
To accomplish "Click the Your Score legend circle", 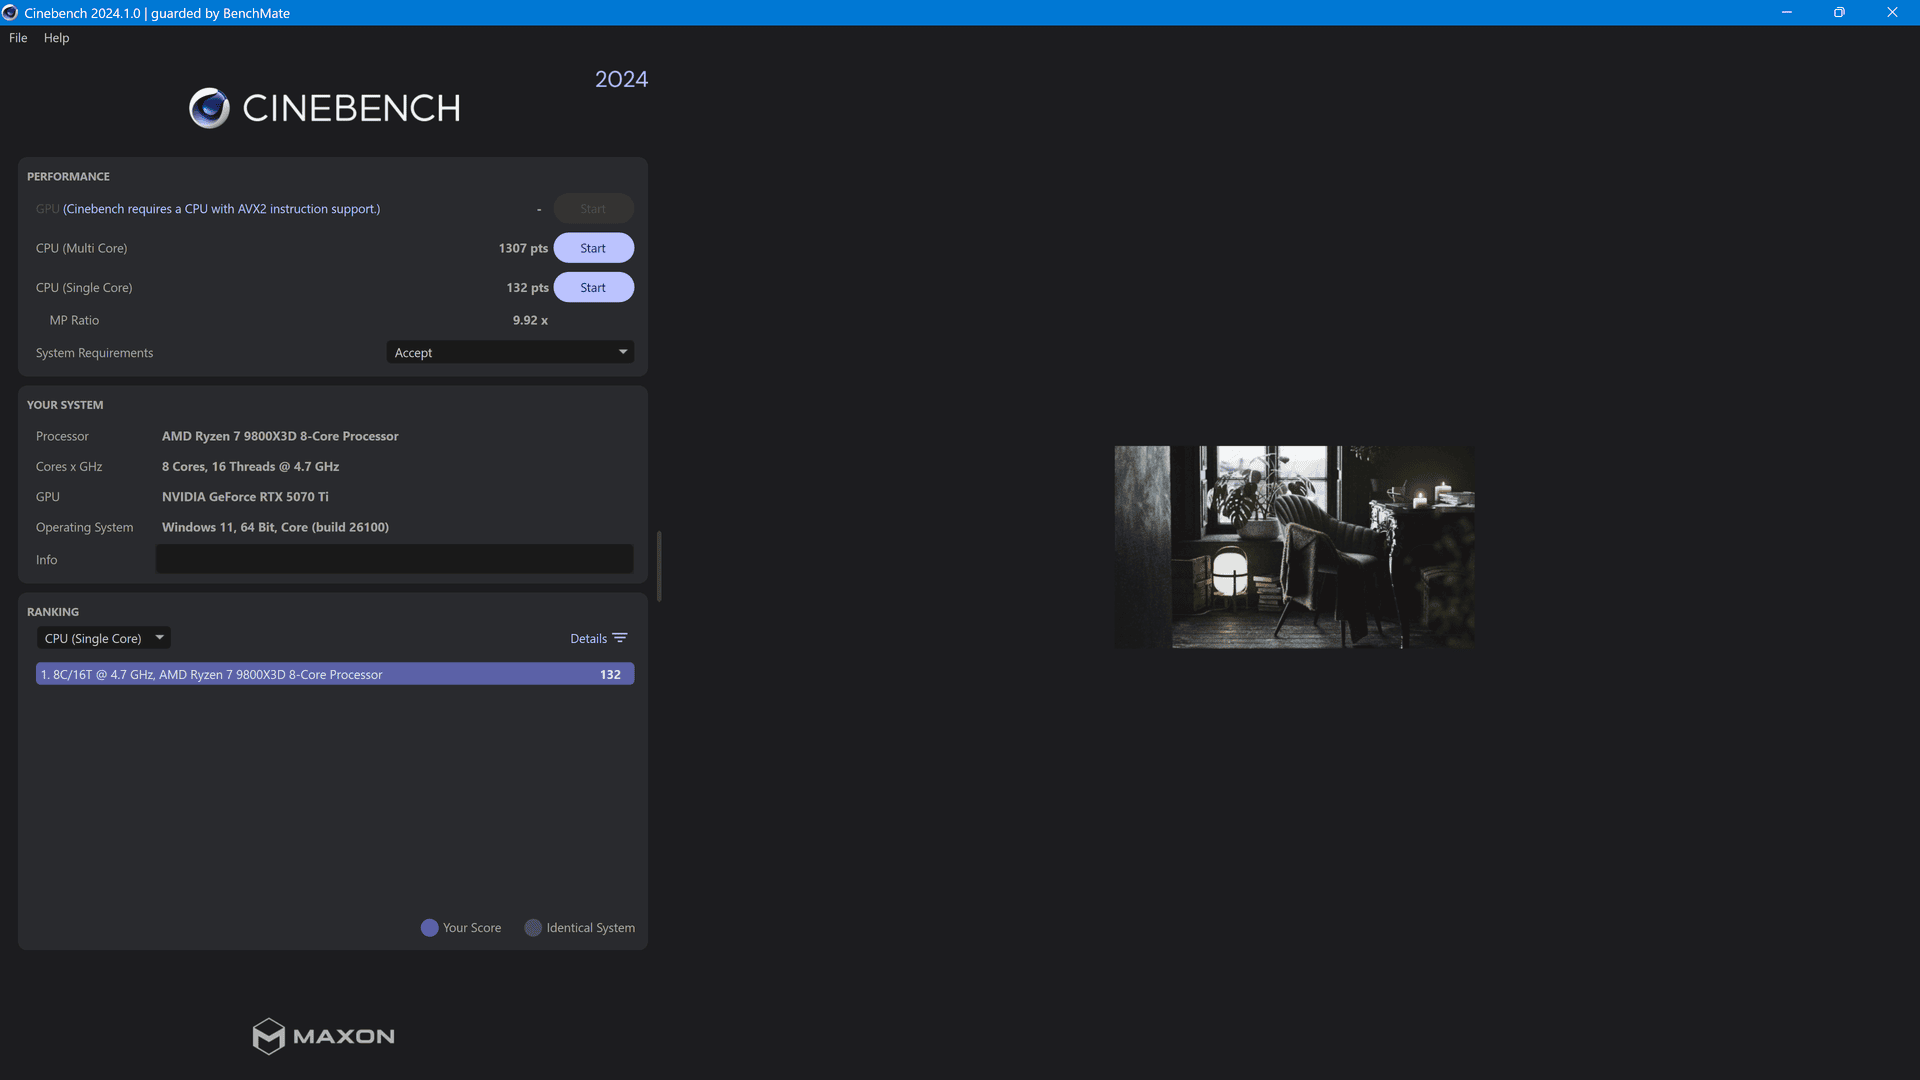I will click(430, 928).
